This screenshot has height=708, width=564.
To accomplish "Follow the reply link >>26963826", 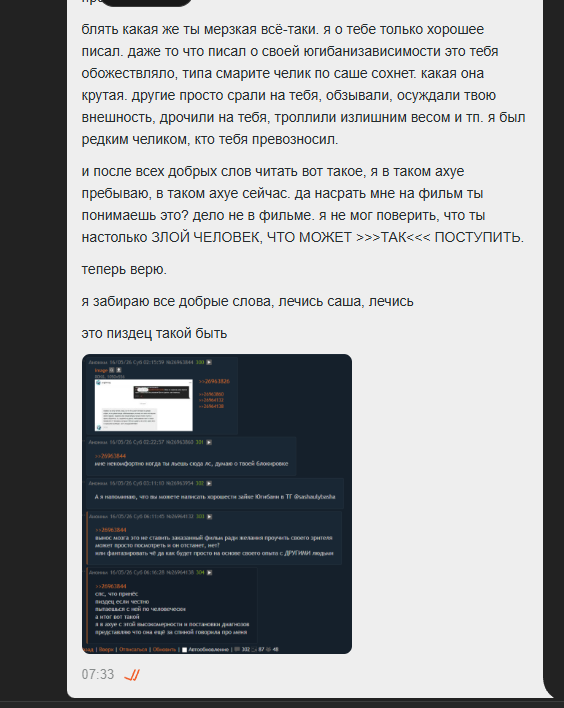I will [x=214, y=382].
